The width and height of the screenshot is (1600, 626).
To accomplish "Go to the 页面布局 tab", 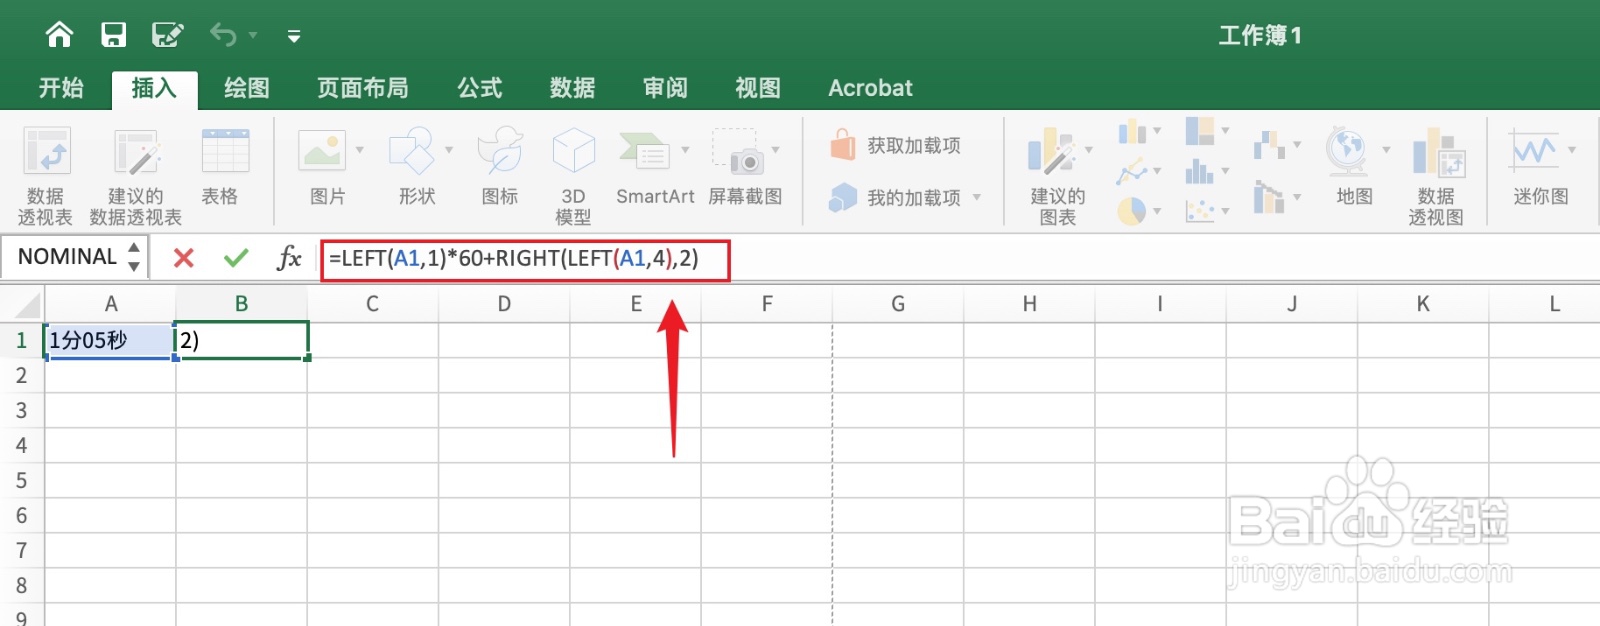I will click(363, 88).
